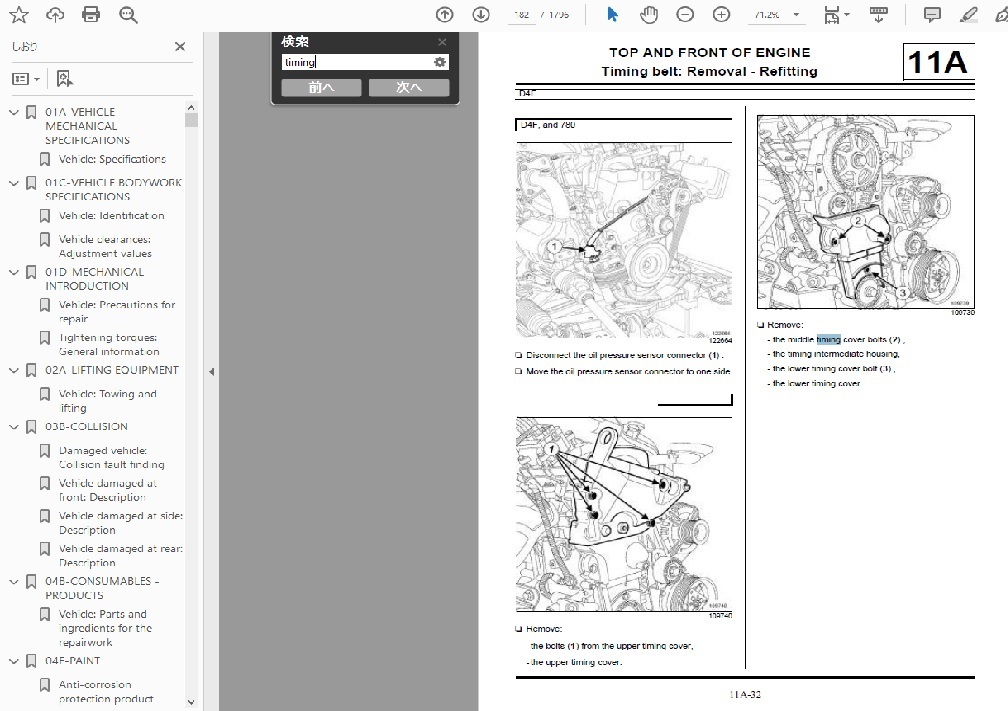Open search settings gear icon
The width and height of the screenshot is (1008, 711).
440,62
